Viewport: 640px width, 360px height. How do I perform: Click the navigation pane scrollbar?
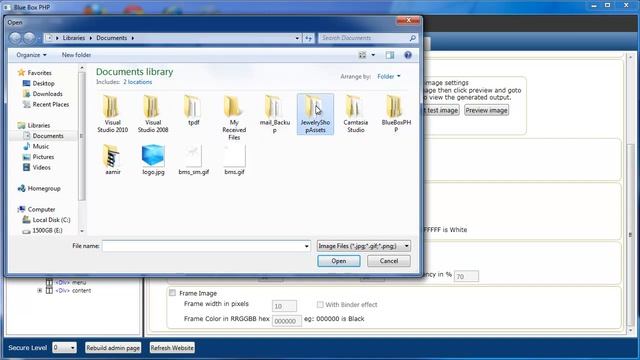(x=82, y=136)
